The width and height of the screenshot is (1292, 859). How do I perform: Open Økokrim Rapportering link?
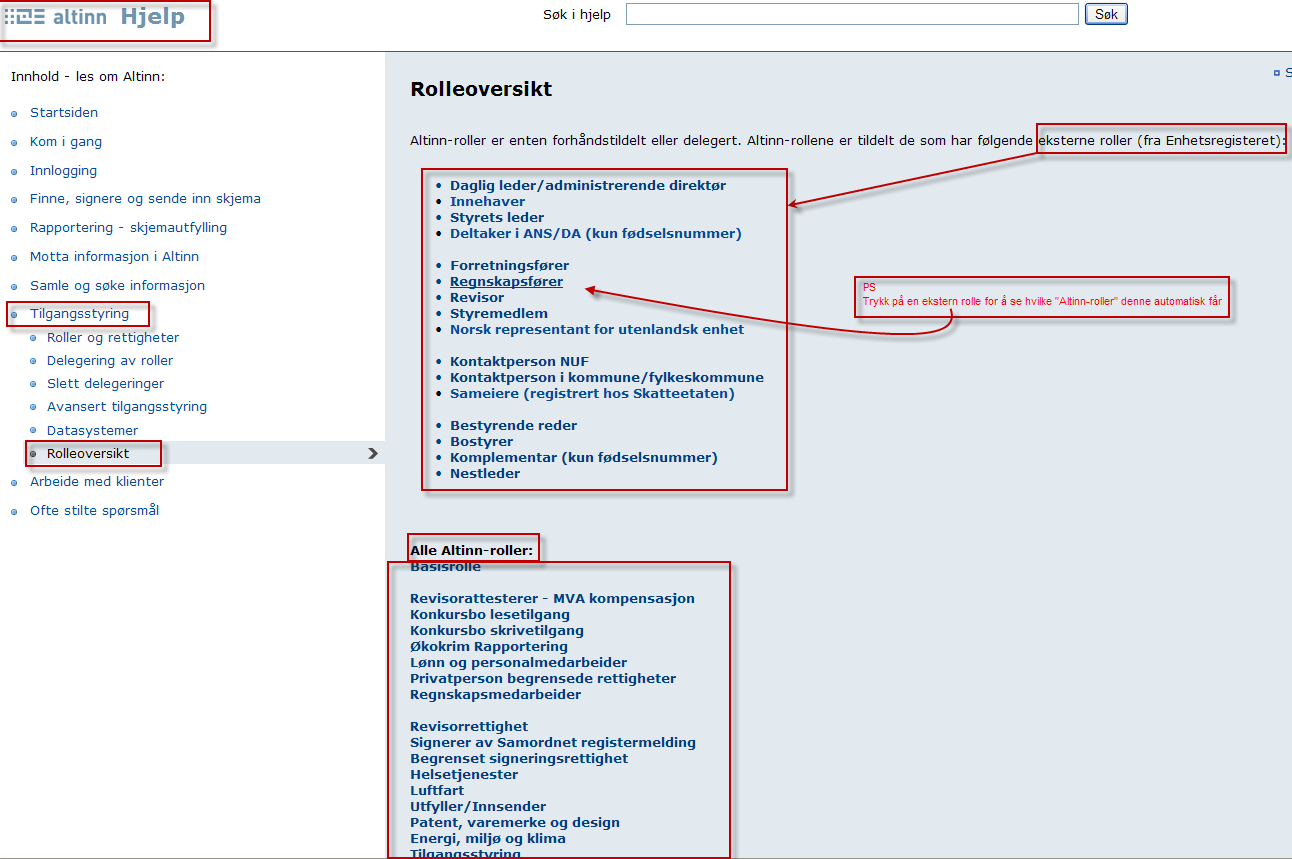tap(489, 647)
